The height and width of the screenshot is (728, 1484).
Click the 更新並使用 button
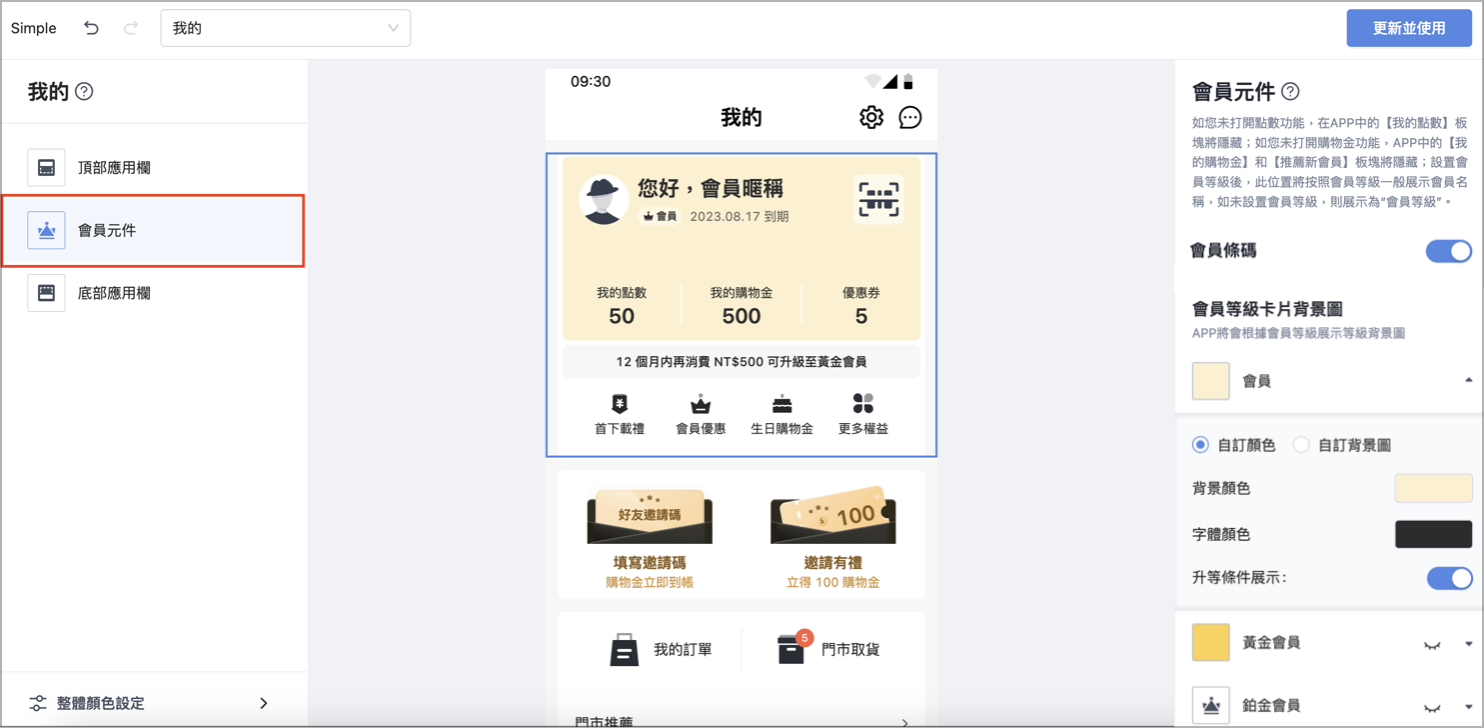(1409, 28)
